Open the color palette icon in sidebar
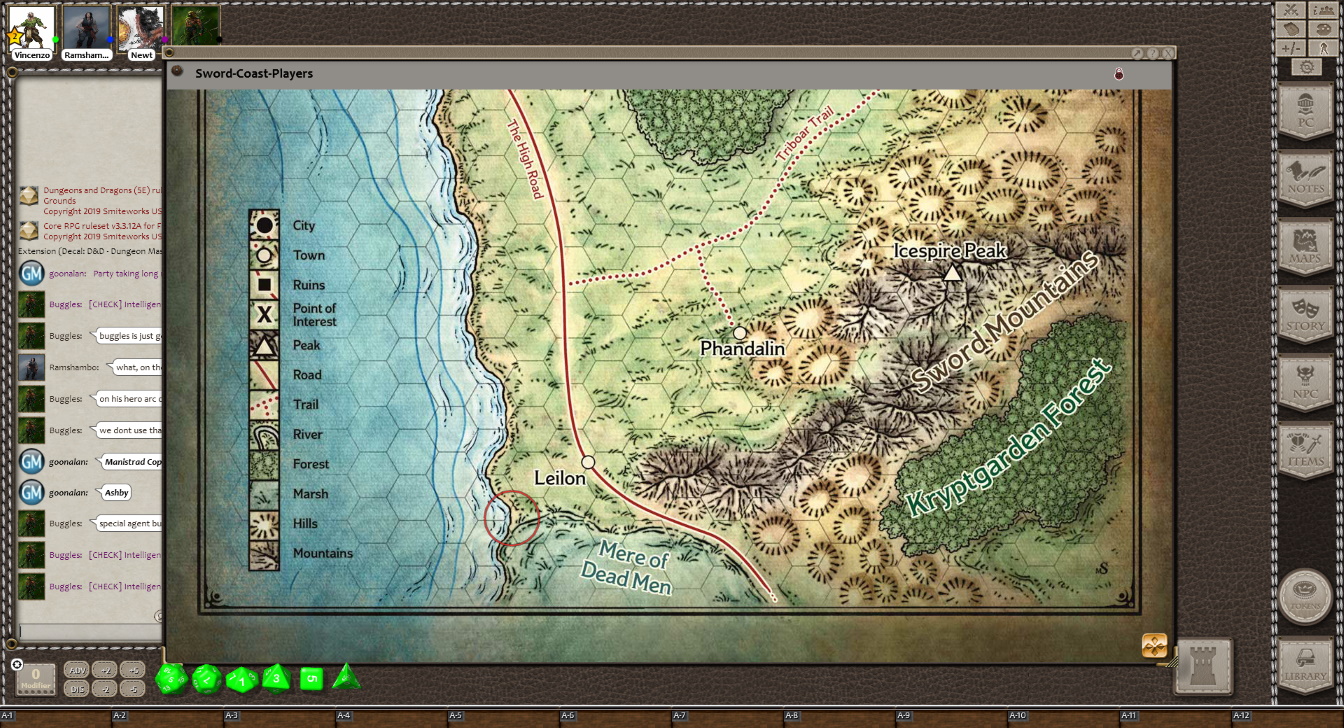This screenshot has height=728, width=1344. tap(1324, 29)
